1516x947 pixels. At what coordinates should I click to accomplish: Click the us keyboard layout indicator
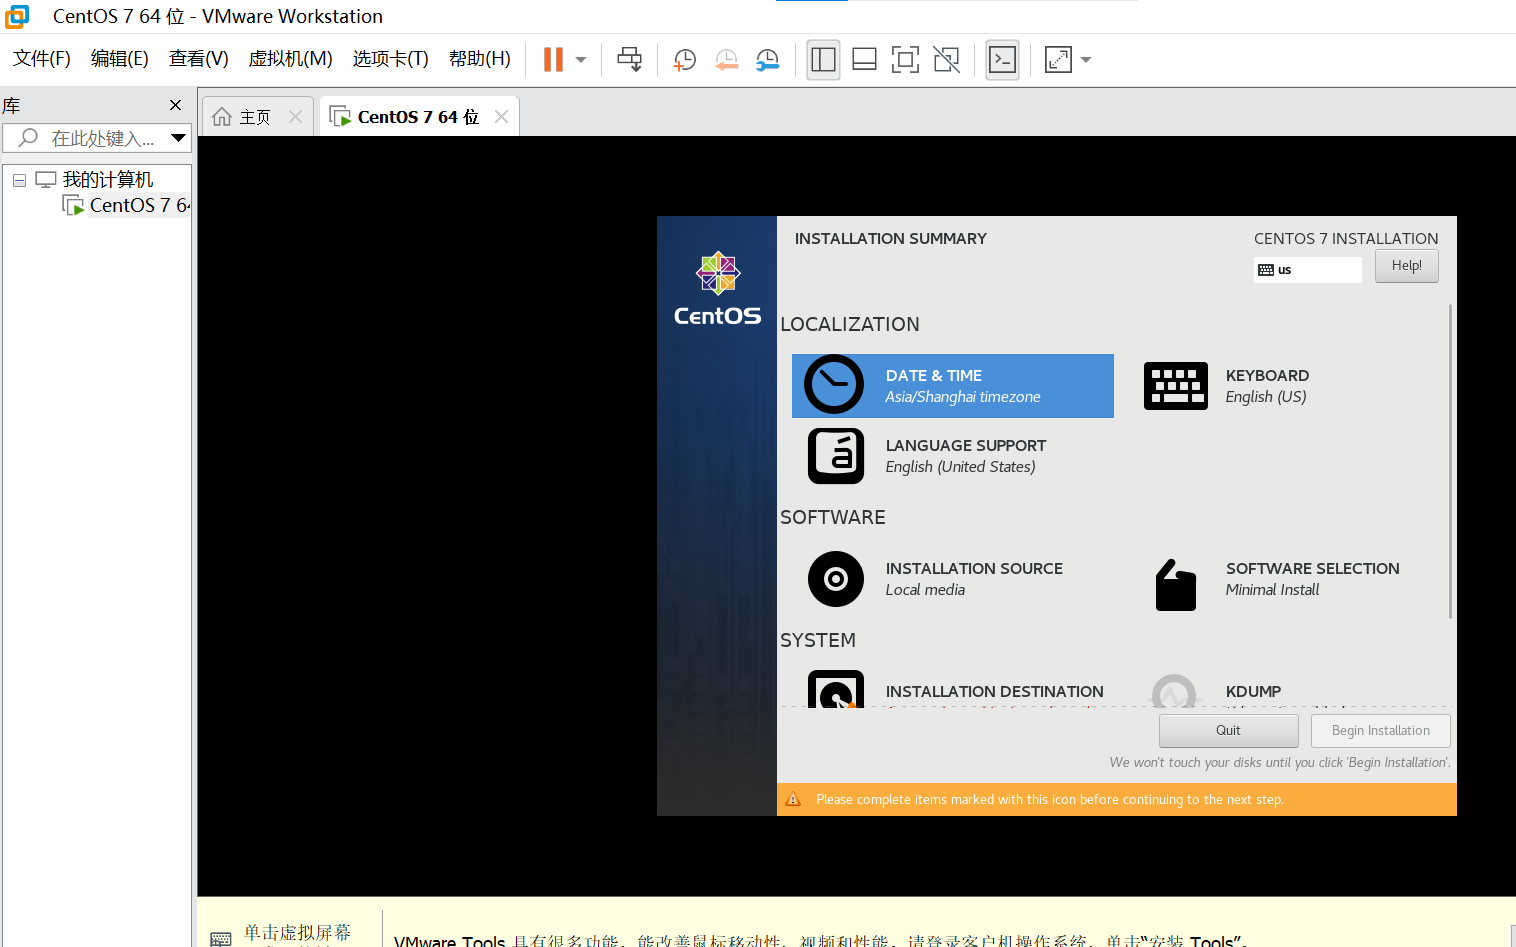[x=1308, y=270]
